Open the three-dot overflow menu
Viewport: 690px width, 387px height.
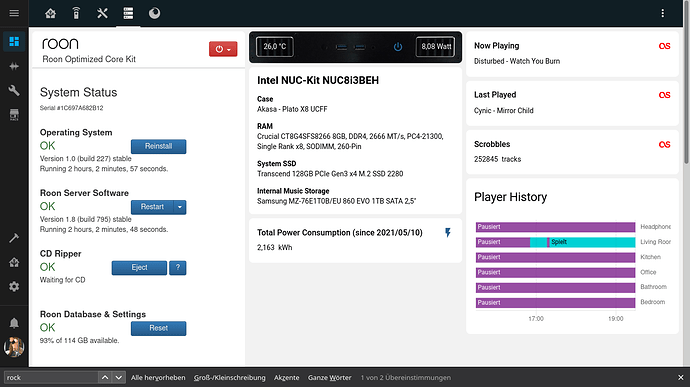pyautogui.click(x=663, y=13)
